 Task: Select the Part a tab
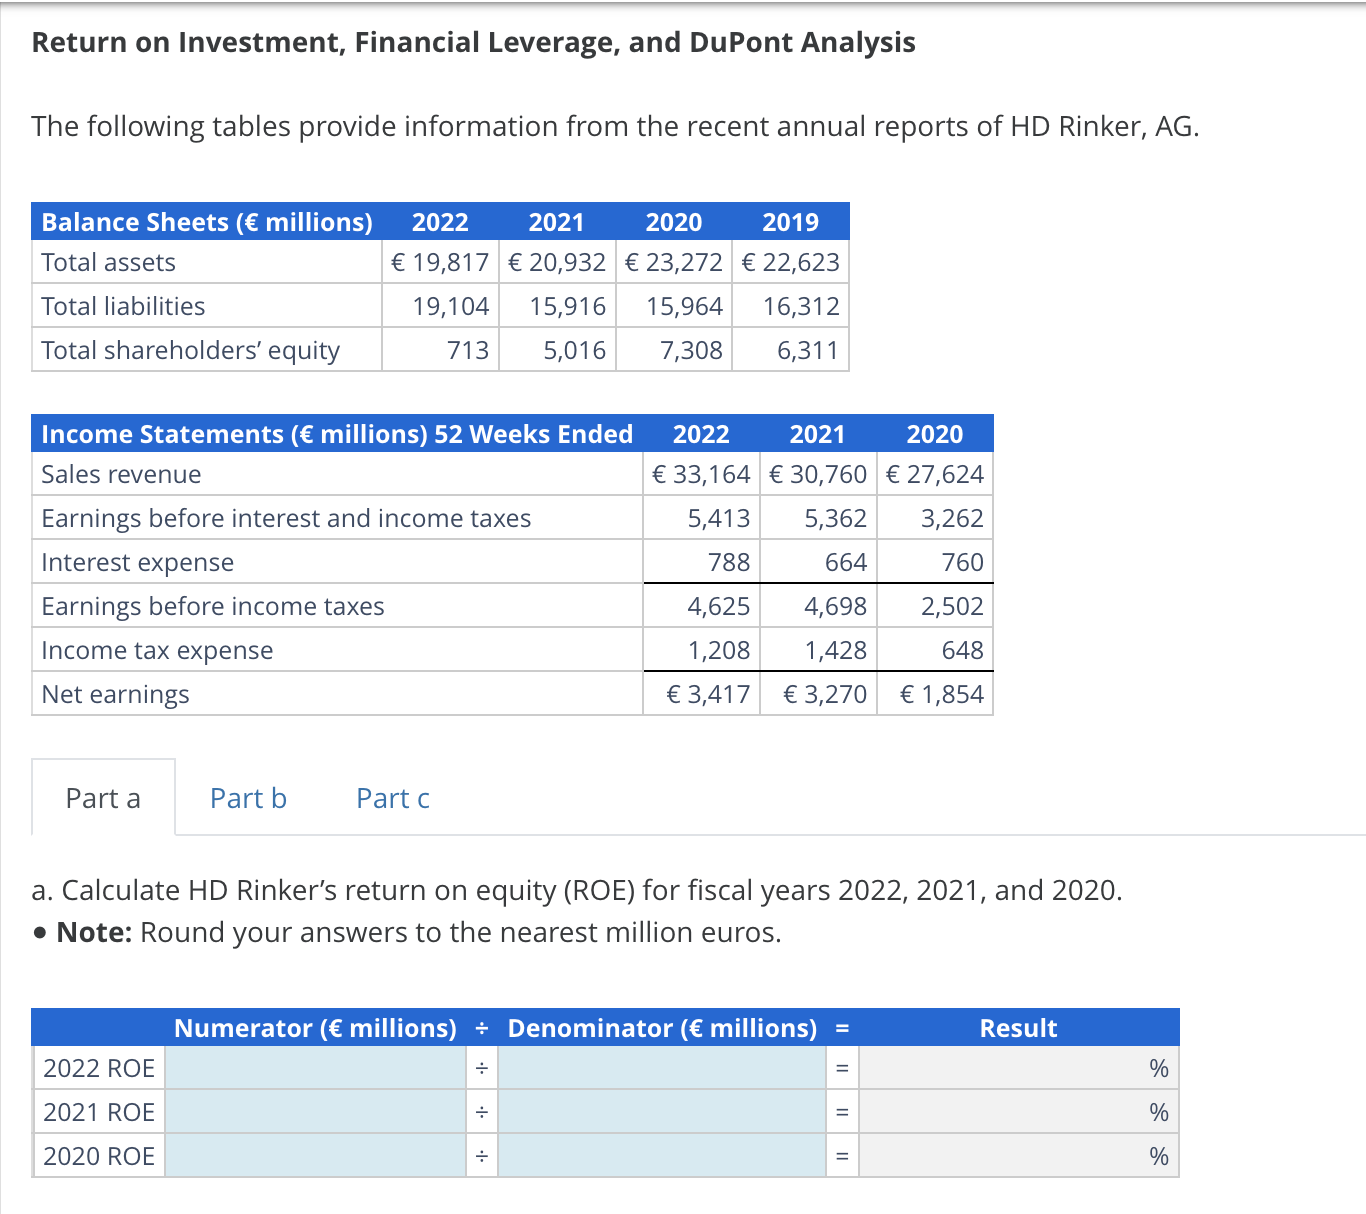103,798
